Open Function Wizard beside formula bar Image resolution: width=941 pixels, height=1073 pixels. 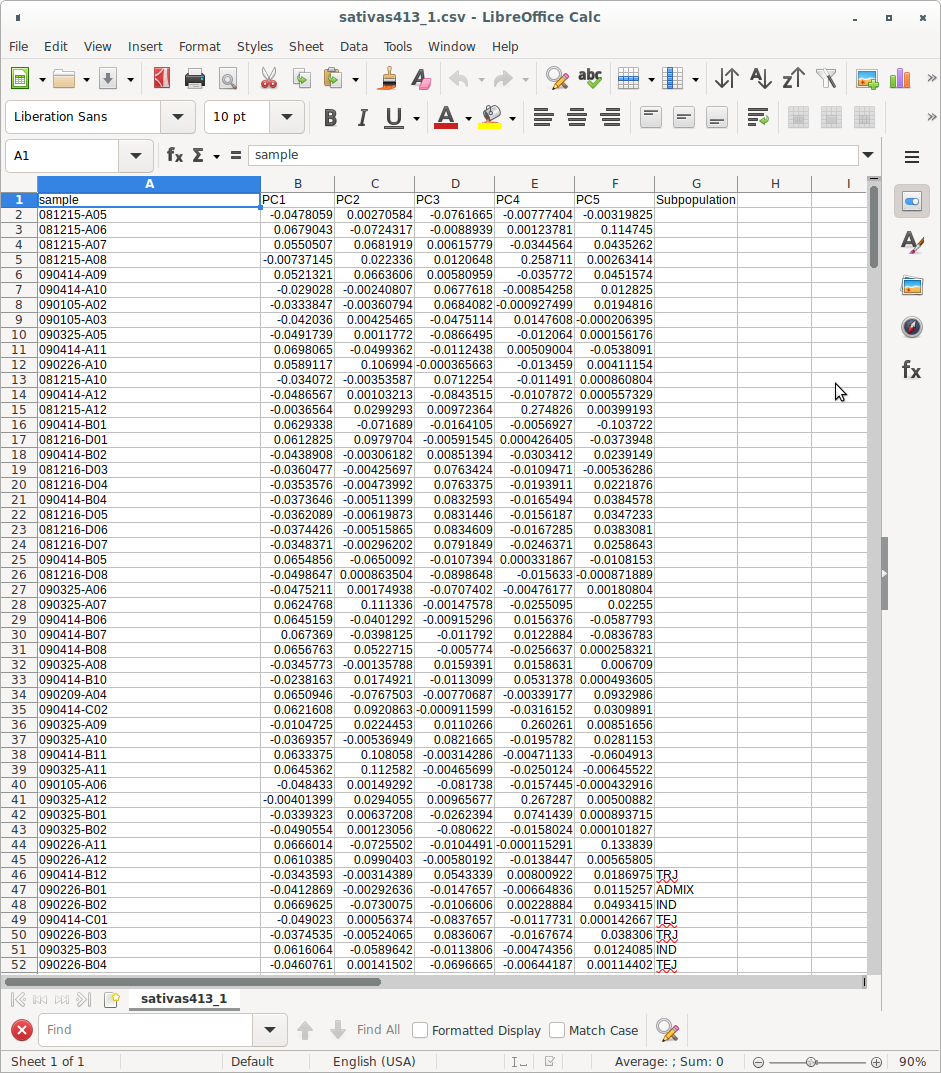click(x=175, y=155)
